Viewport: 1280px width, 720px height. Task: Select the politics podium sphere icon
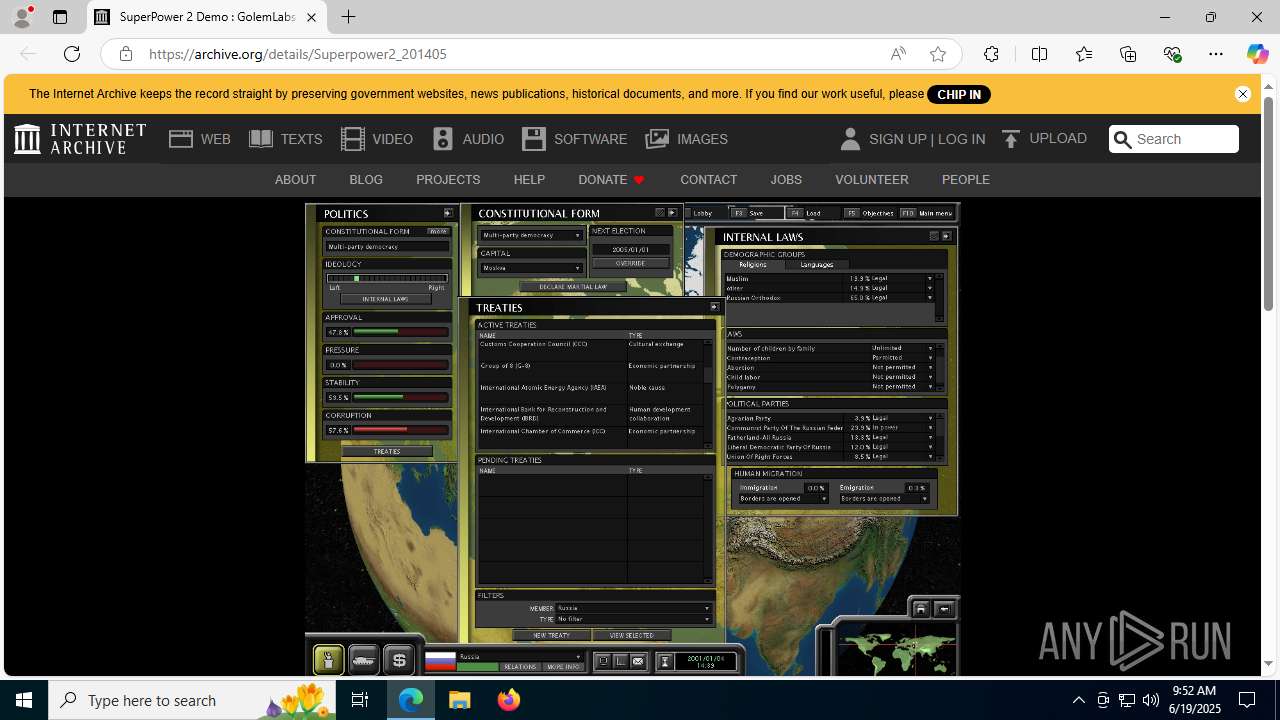[328, 659]
